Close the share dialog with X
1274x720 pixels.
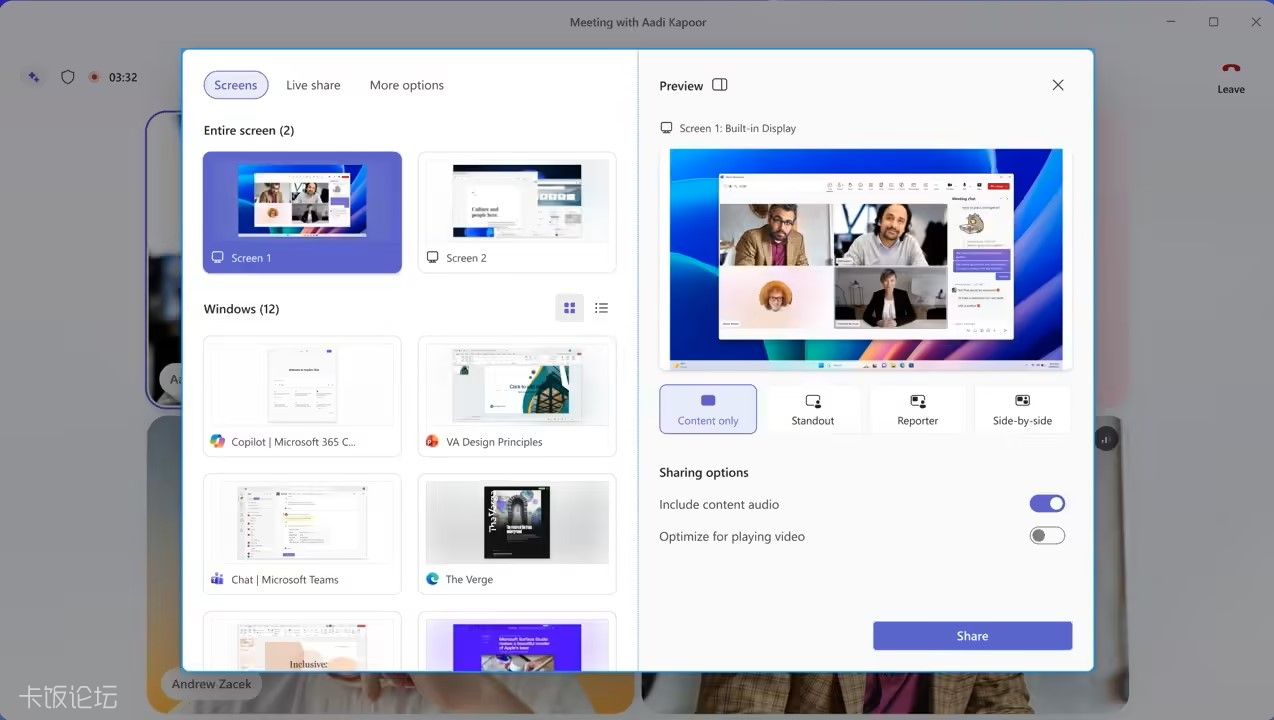pyautogui.click(x=1058, y=85)
